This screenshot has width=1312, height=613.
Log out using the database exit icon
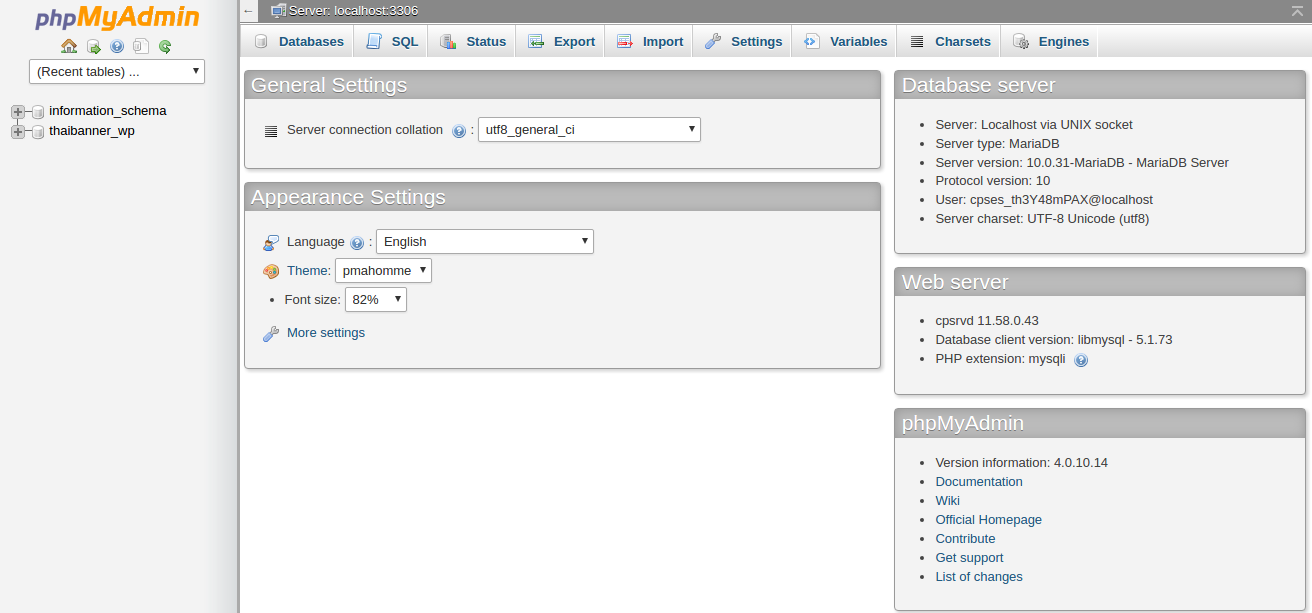pyautogui.click(x=93, y=46)
